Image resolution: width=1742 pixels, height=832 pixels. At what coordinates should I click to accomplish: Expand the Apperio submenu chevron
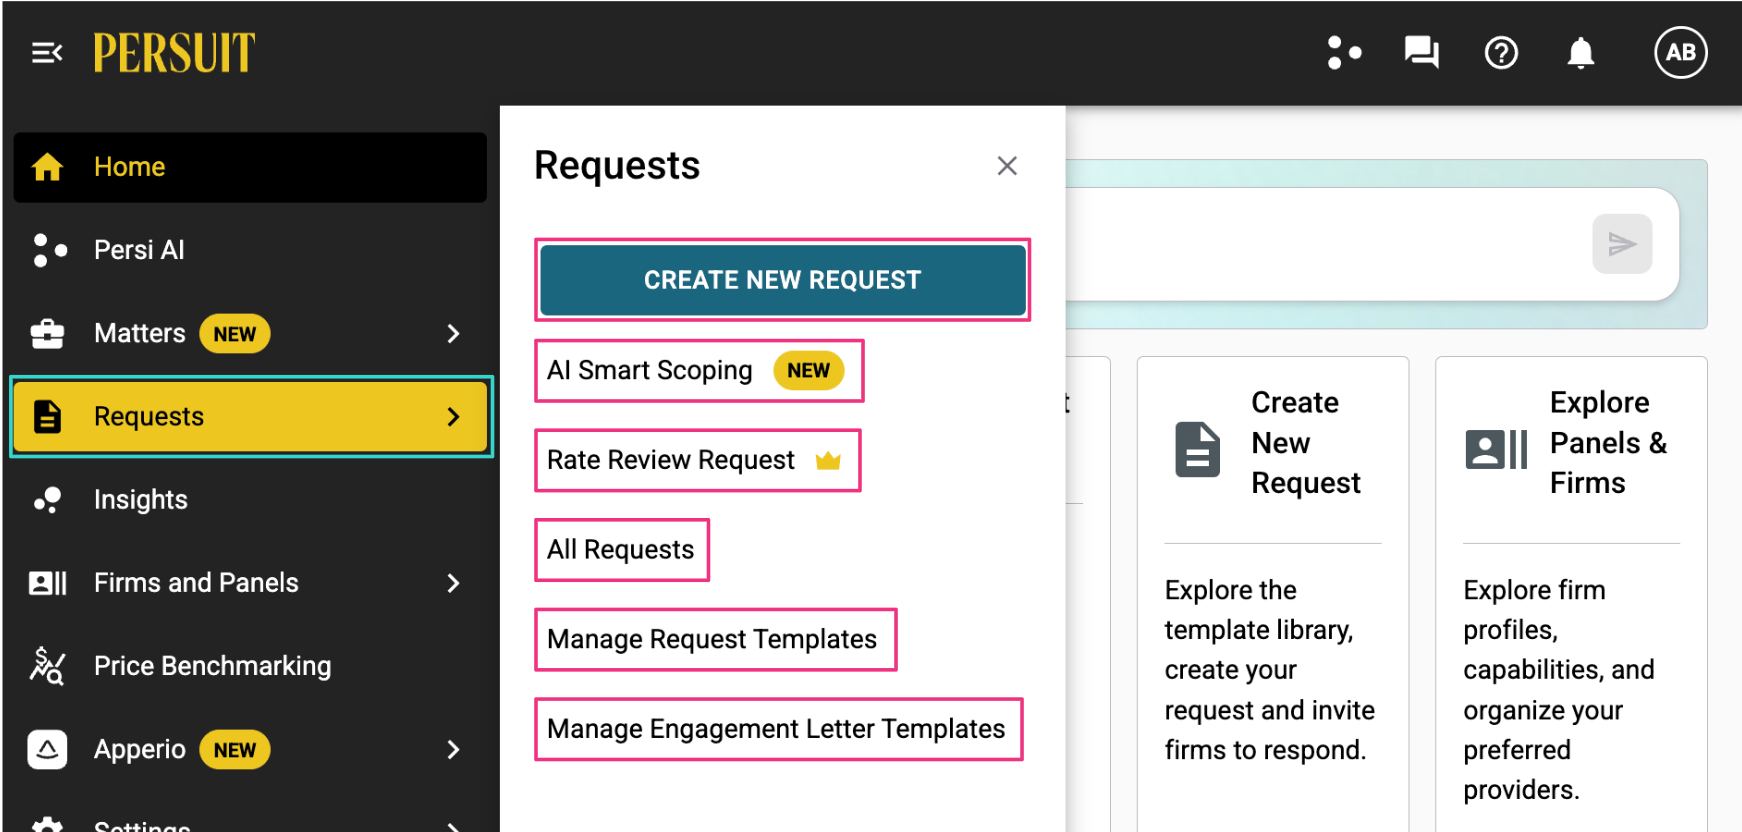click(x=454, y=749)
